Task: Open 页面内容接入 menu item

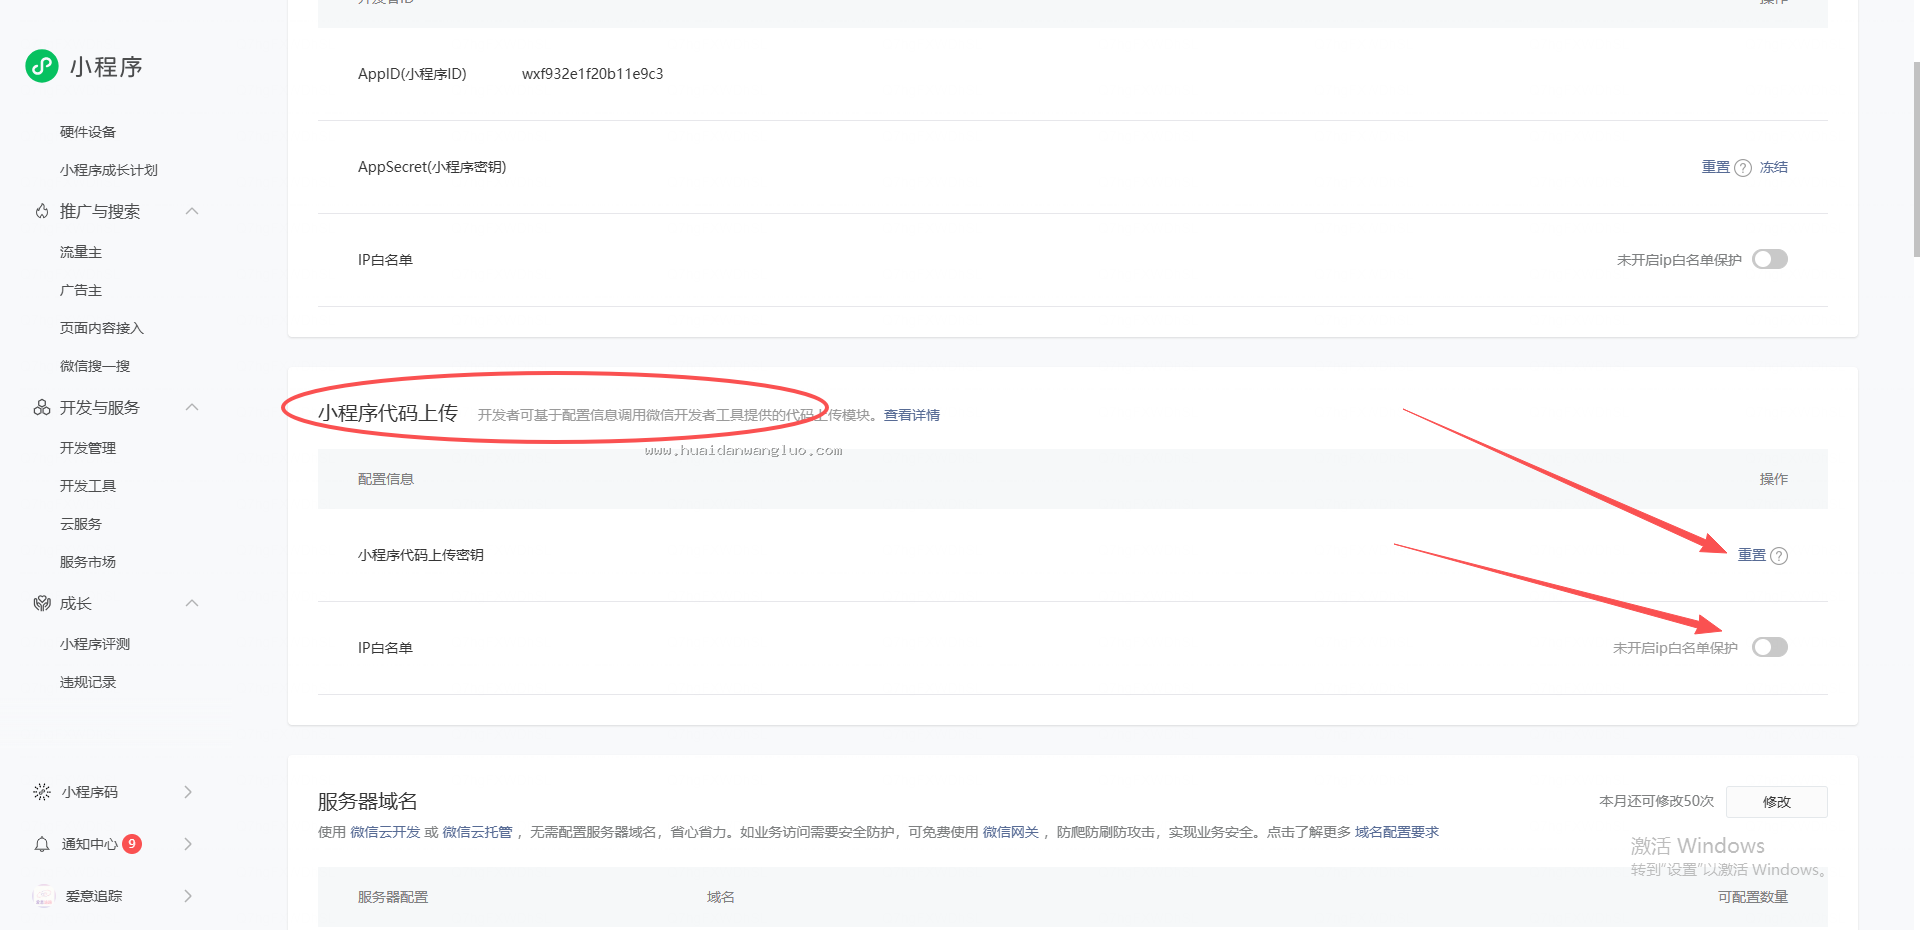Action: (102, 328)
